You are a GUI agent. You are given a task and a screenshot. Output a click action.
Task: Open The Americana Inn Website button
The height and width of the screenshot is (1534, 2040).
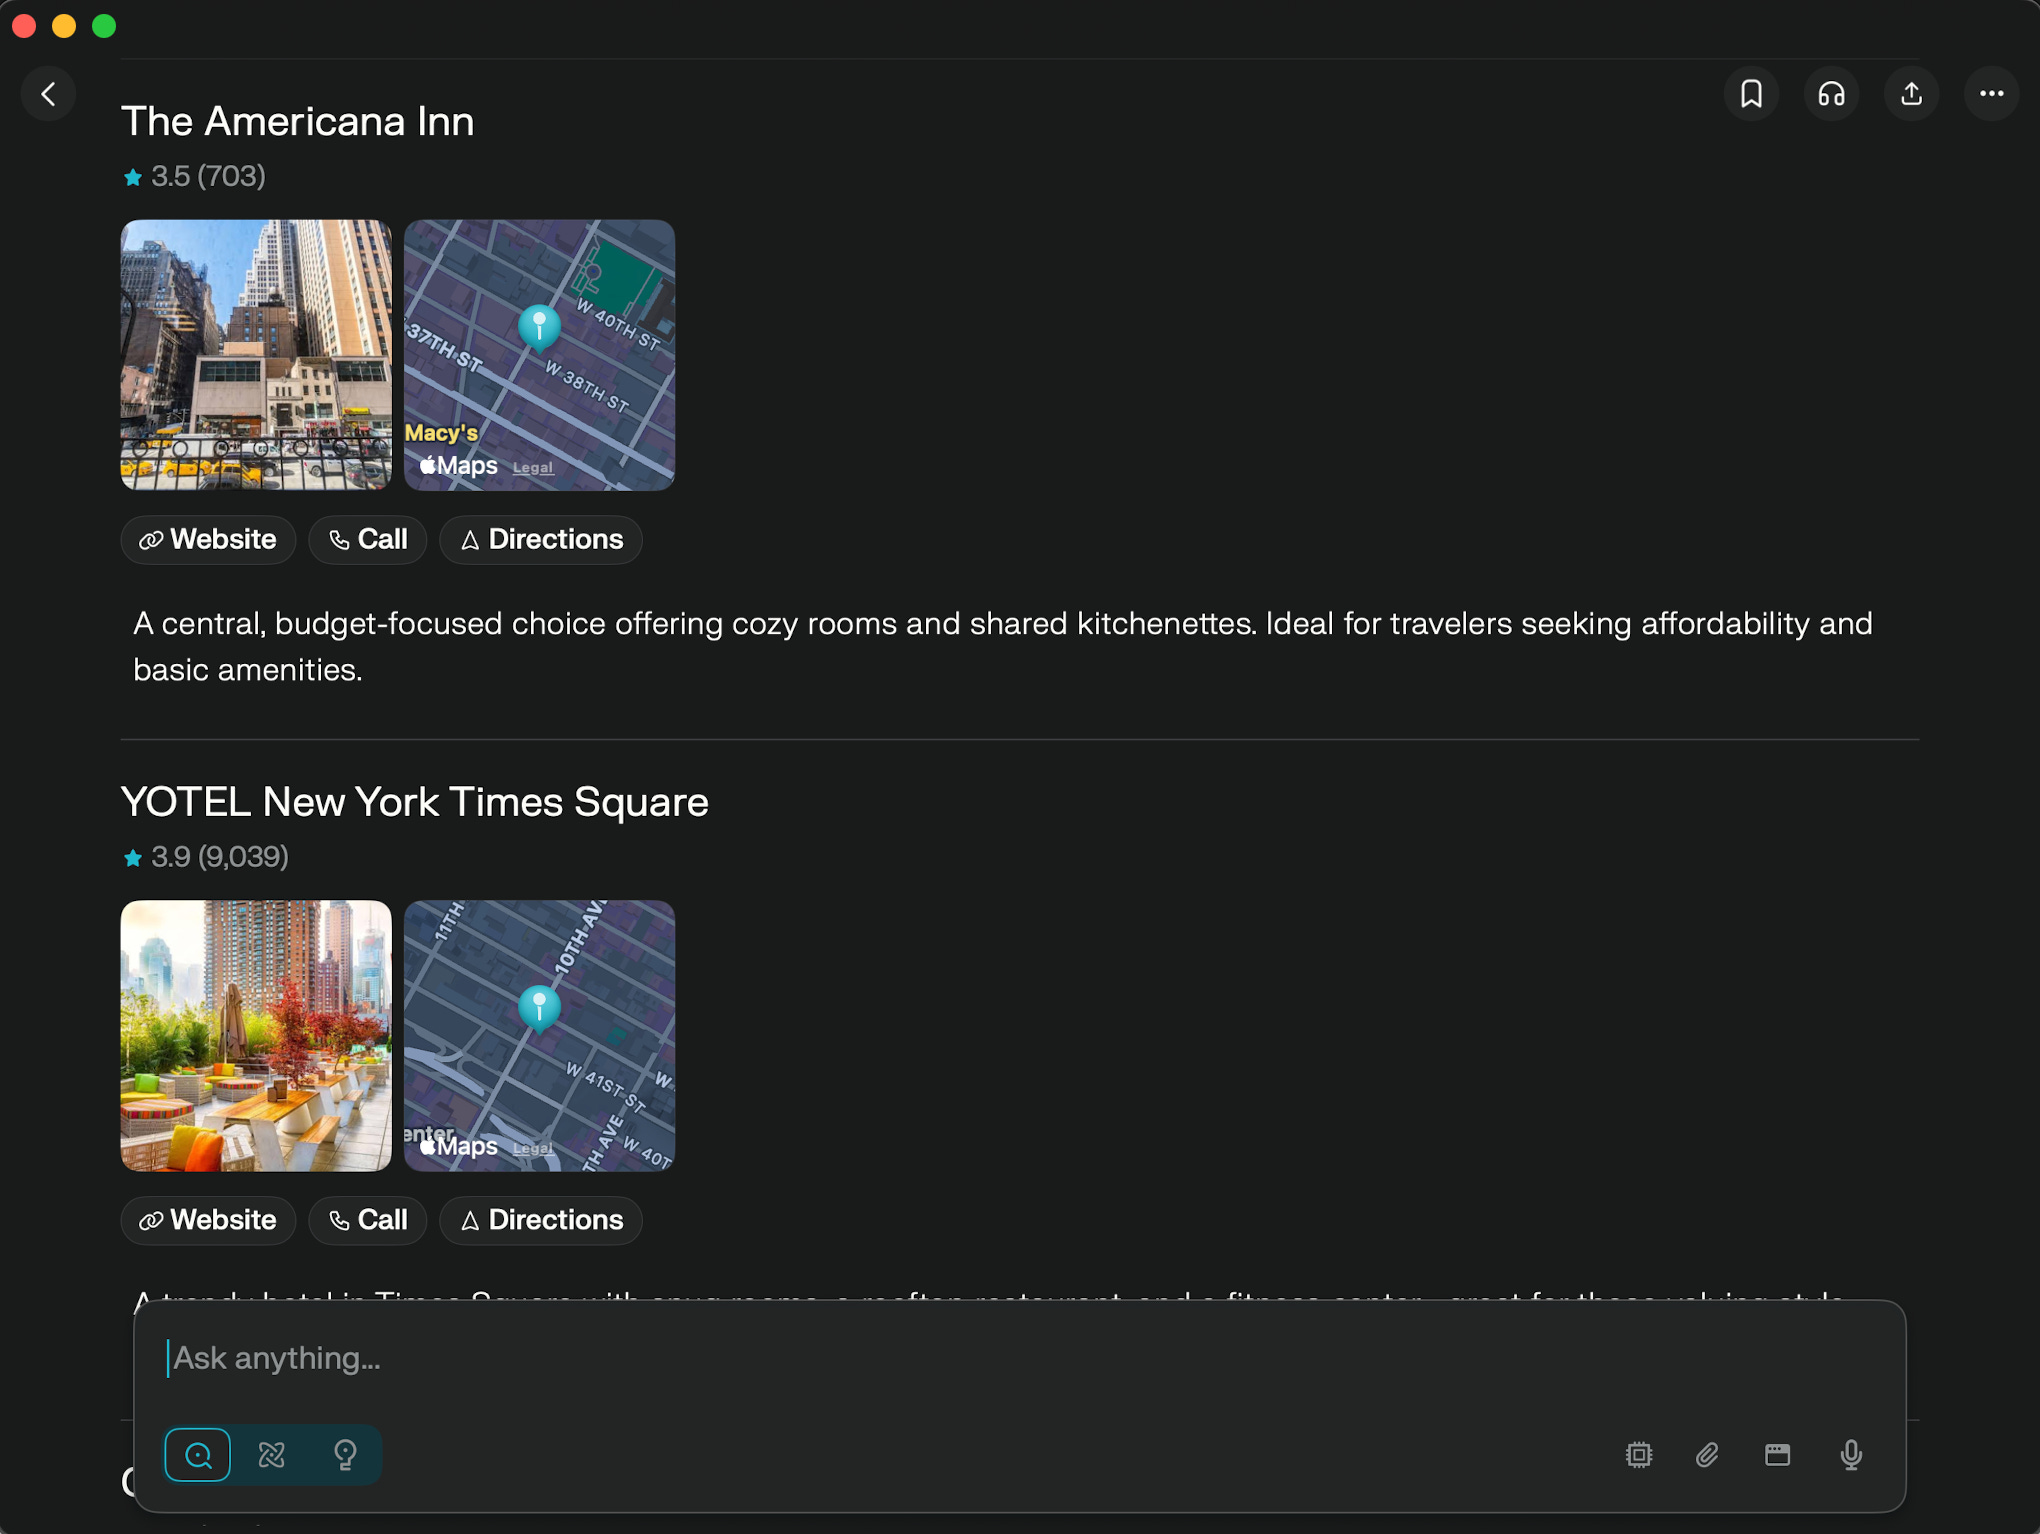208,540
